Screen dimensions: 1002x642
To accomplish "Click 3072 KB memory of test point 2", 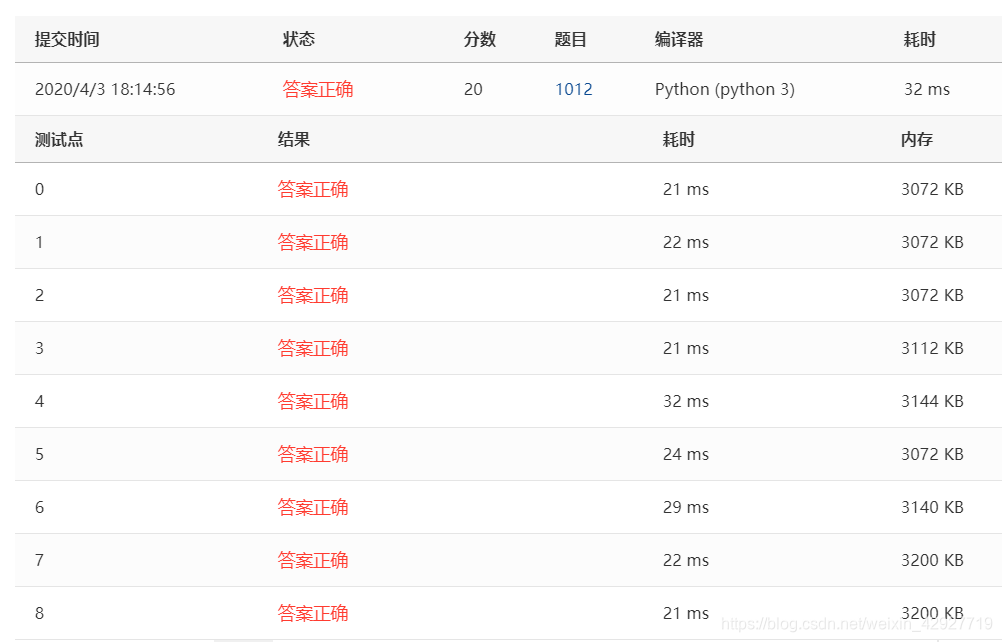I will [x=932, y=295].
